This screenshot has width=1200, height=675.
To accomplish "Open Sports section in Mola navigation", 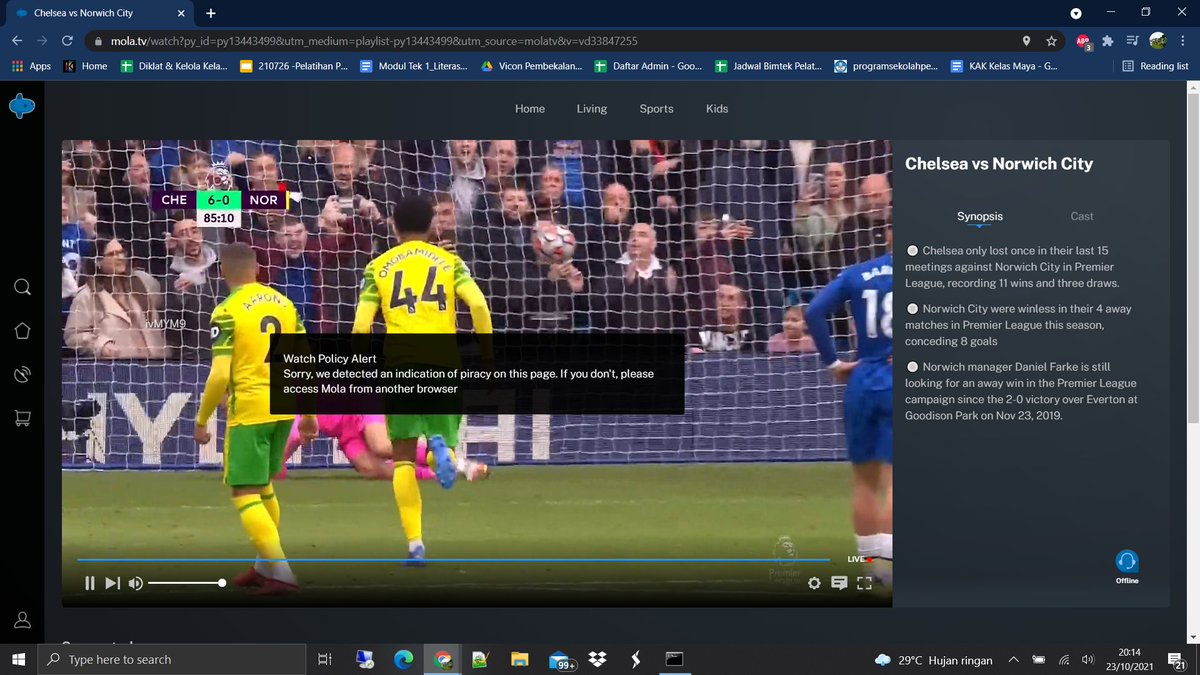I will pos(657,109).
